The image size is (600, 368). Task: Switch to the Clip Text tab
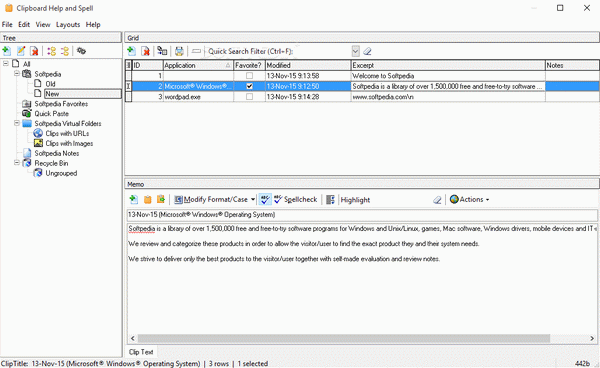[x=141, y=352]
